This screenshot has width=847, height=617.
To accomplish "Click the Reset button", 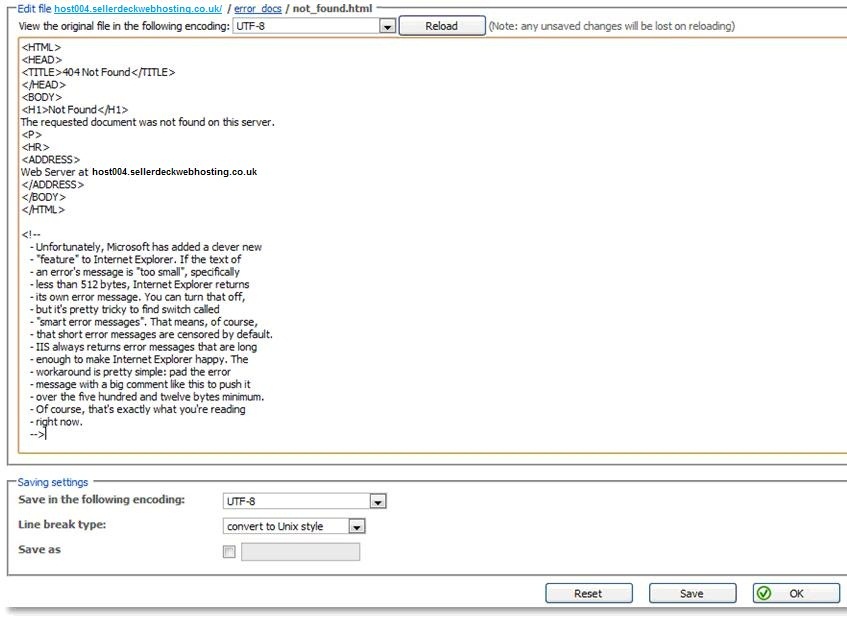I will click(588, 593).
